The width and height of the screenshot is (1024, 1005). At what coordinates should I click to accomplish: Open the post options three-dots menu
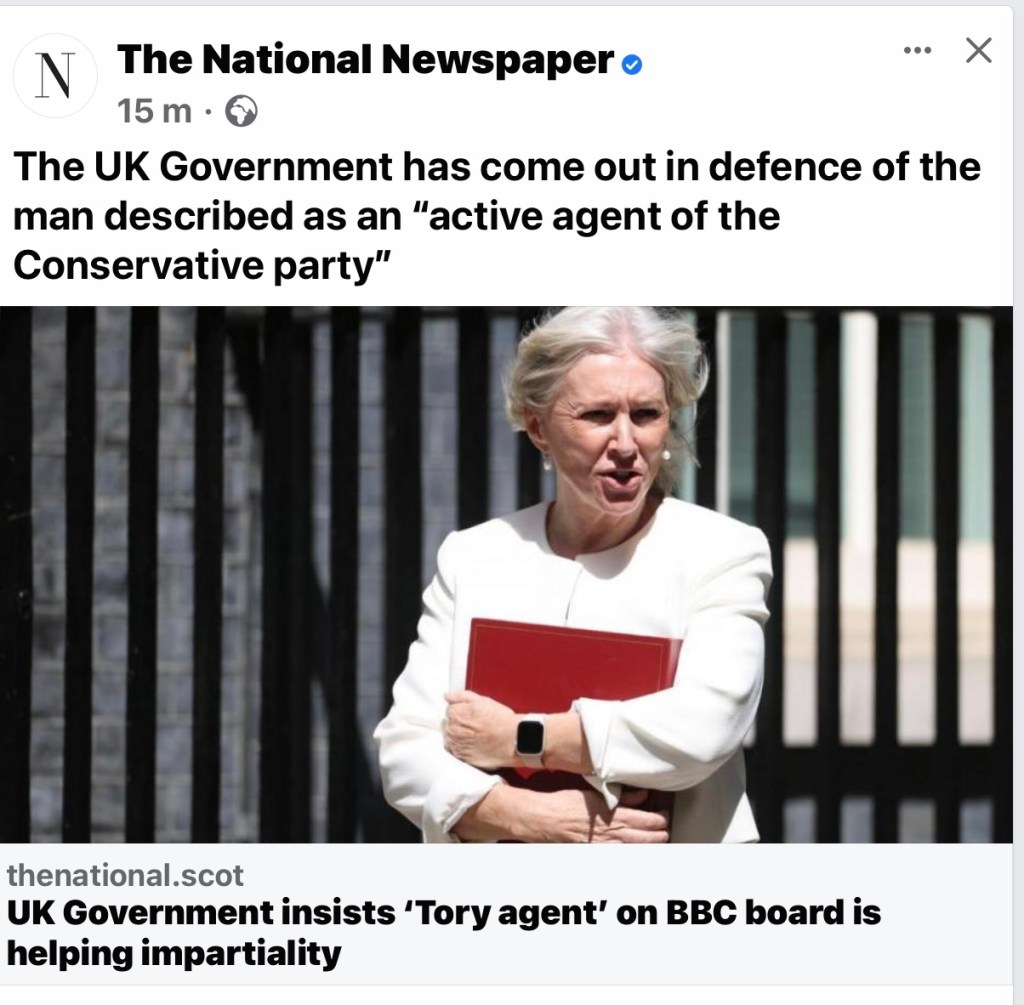(918, 50)
